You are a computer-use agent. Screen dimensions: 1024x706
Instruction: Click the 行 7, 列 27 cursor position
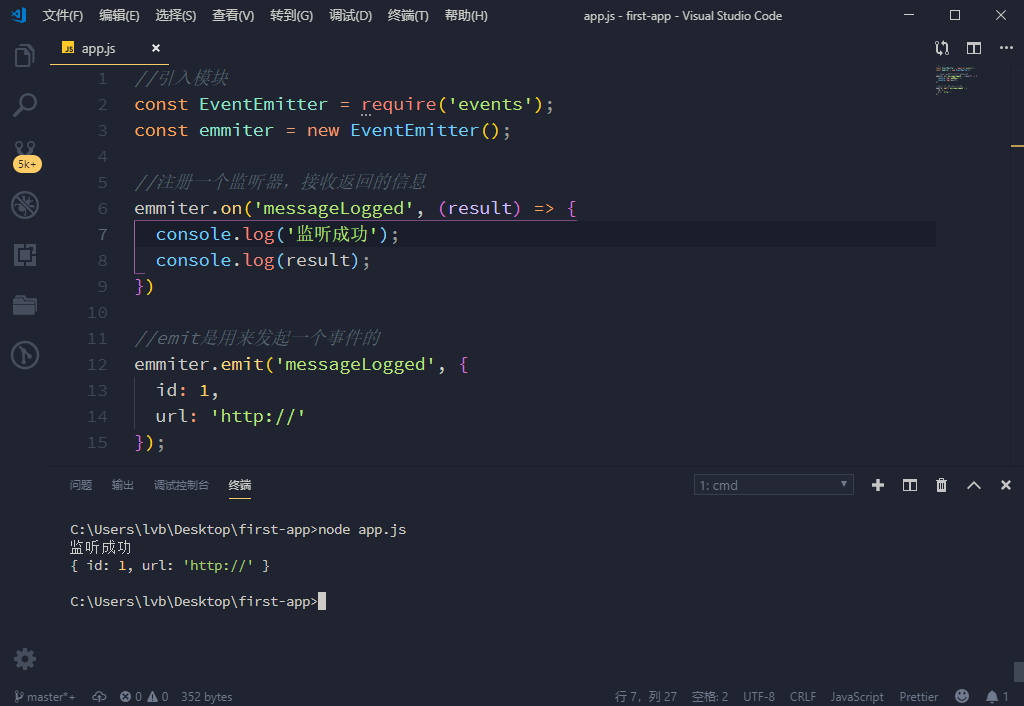tap(645, 697)
